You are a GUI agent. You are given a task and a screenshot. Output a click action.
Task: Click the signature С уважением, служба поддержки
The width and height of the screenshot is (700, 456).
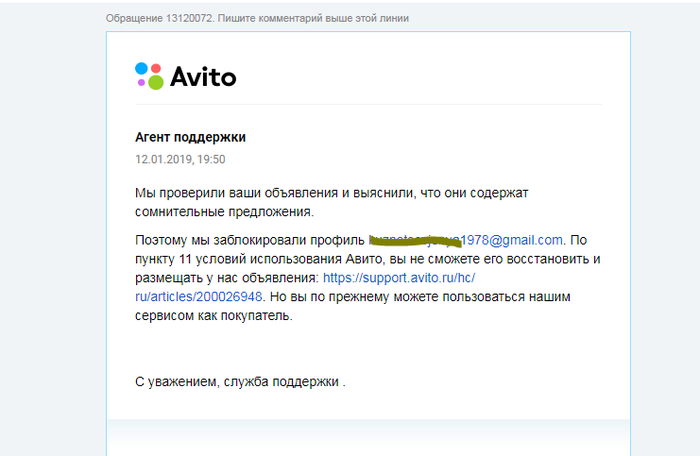pyautogui.click(x=238, y=382)
